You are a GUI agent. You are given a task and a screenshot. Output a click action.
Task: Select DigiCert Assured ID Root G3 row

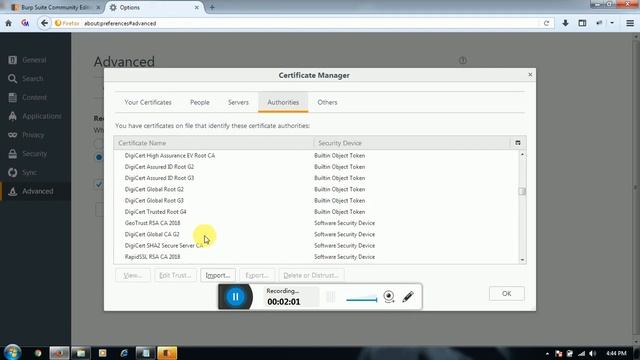[x=316, y=178]
